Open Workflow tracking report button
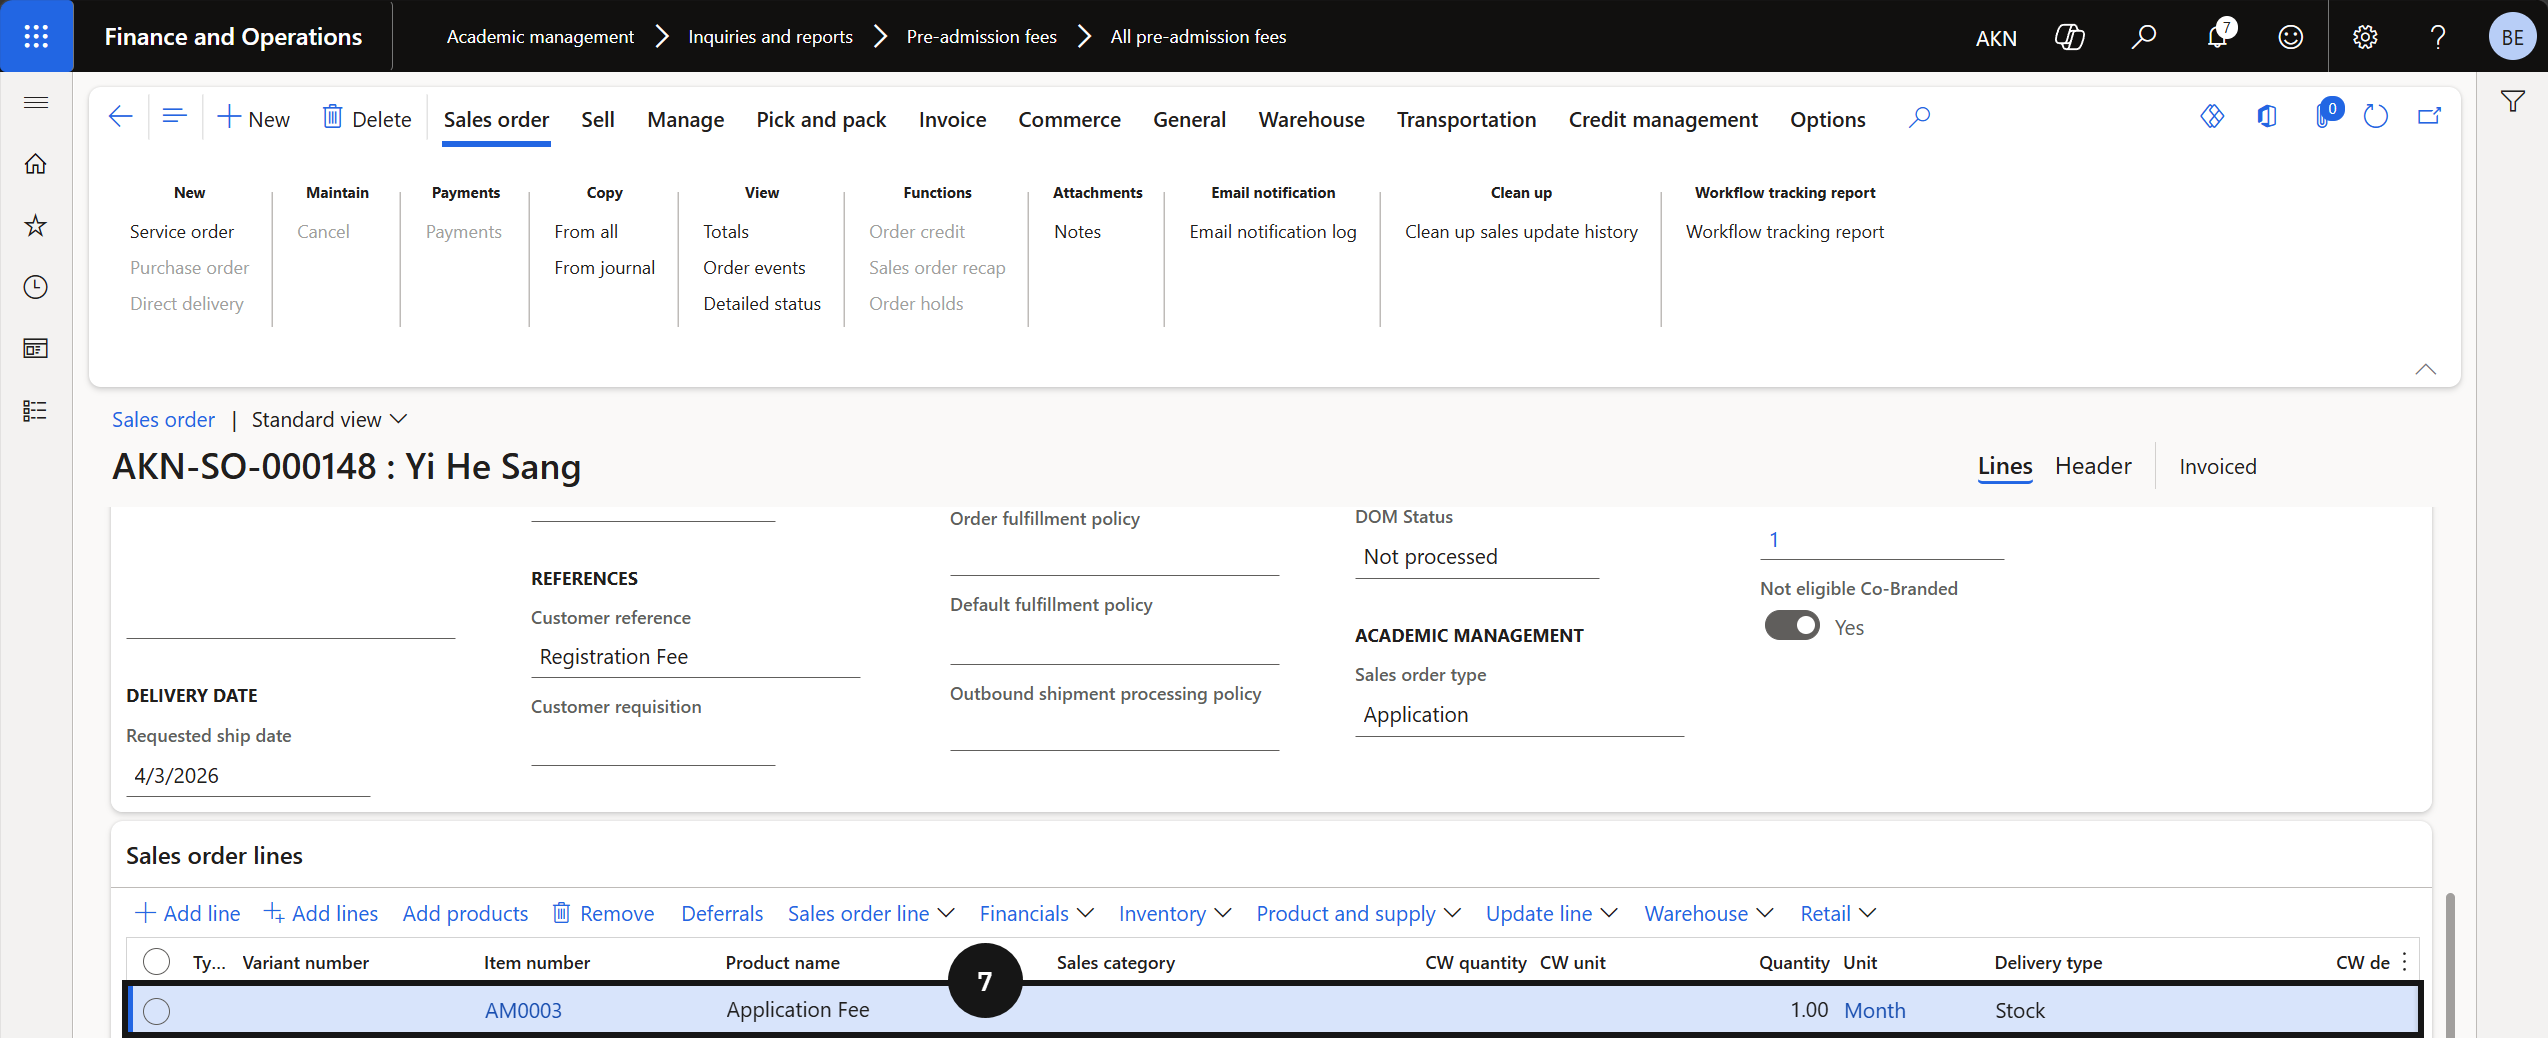Screen dimensions: 2548x1038 1784,232
